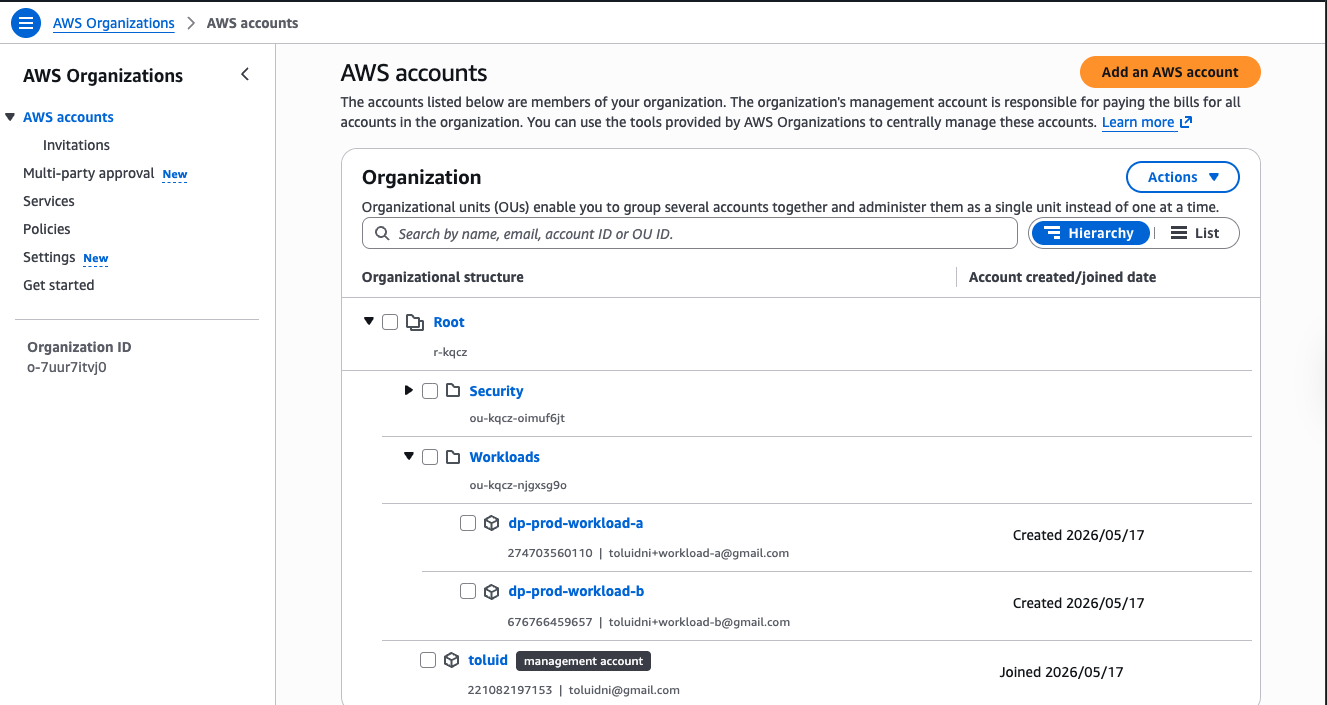The image size is (1327, 705).
Task: Open the dp-prod-workload-a account link
Action: coord(576,523)
